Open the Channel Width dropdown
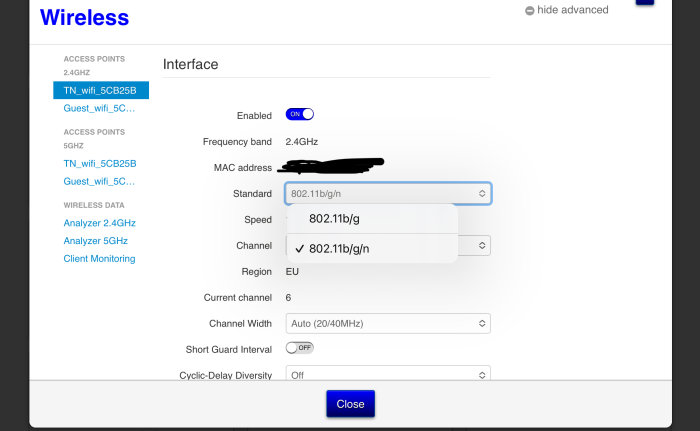The image size is (700, 431). pyautogui.click(x=388, y=323)
